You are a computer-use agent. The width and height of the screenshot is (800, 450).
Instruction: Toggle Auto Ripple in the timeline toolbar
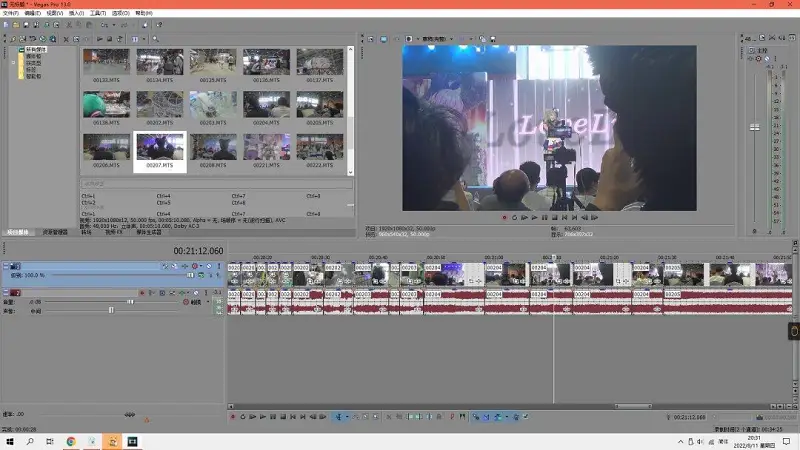(497, 417)
